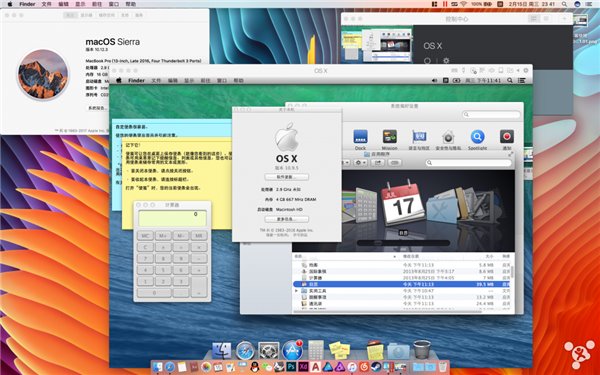The width and height of the screenshot is (600, 375).
Task: Click the Software Update button under OS X version
Action: pos(287,177)
